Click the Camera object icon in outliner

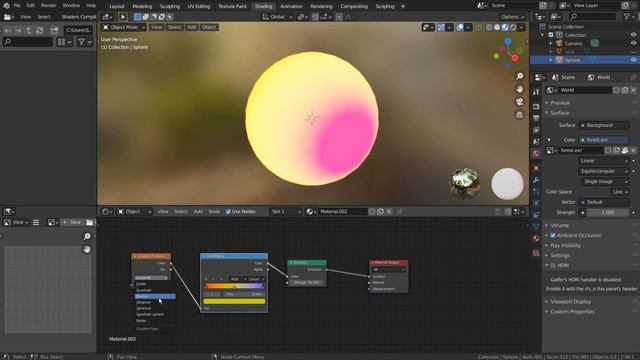click(x=559, y=43)
